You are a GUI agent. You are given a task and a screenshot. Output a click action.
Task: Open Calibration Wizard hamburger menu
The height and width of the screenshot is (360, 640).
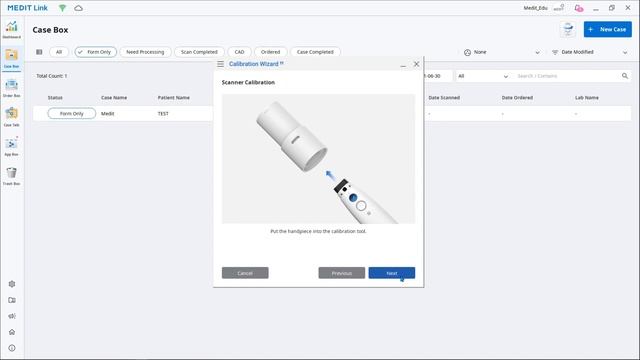pyautogui.click(x=220, y=64)
